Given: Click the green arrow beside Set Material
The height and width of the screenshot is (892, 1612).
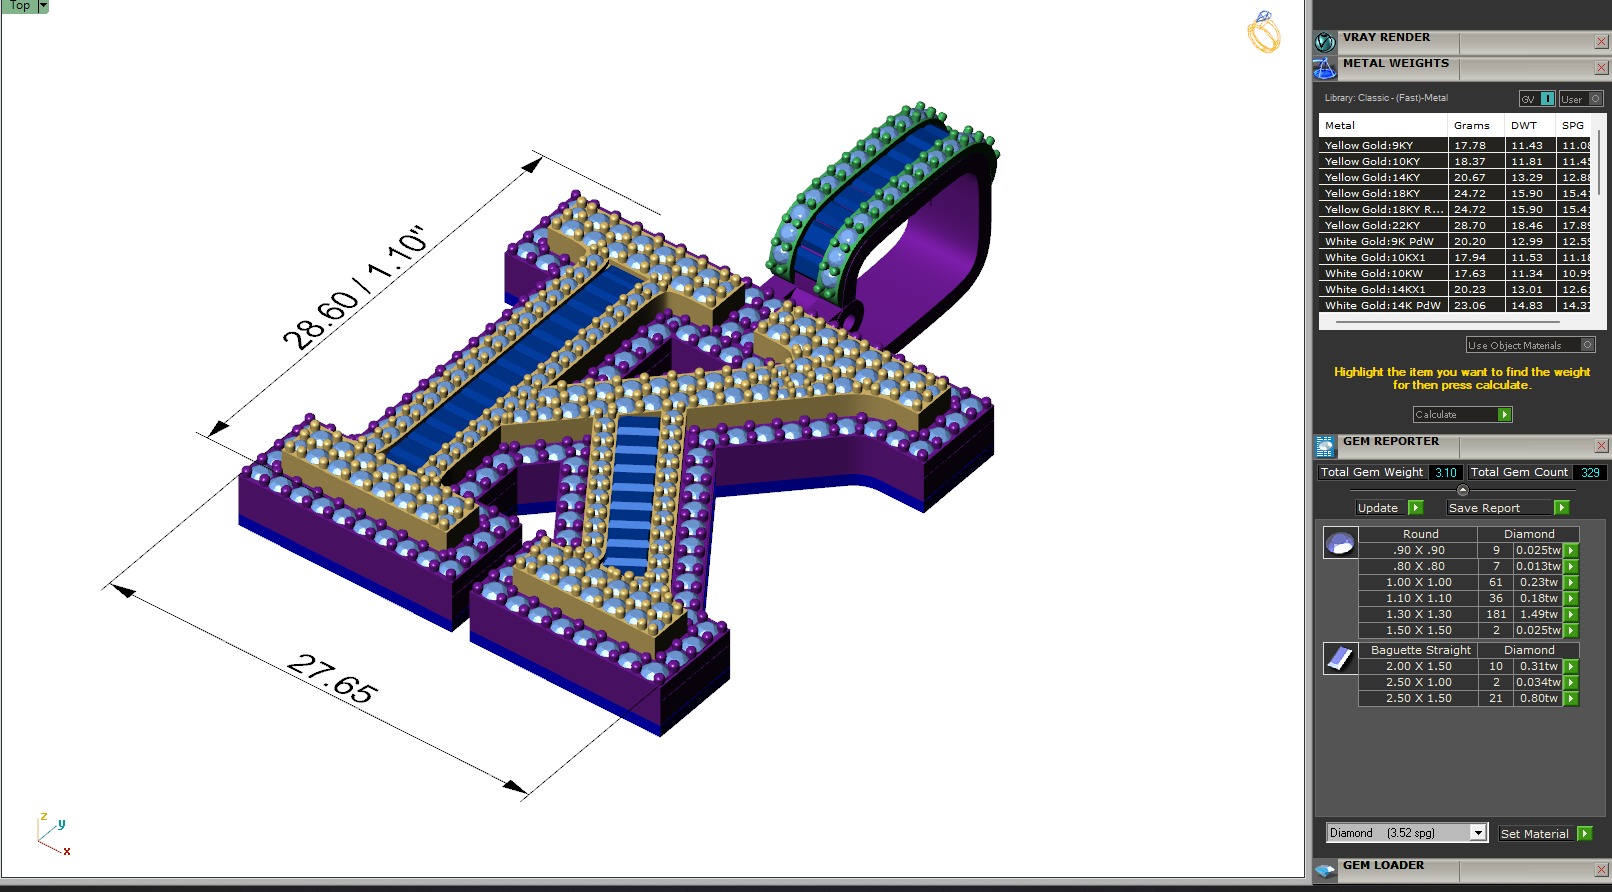Looking at the screenshot, I should point(1584,833).
